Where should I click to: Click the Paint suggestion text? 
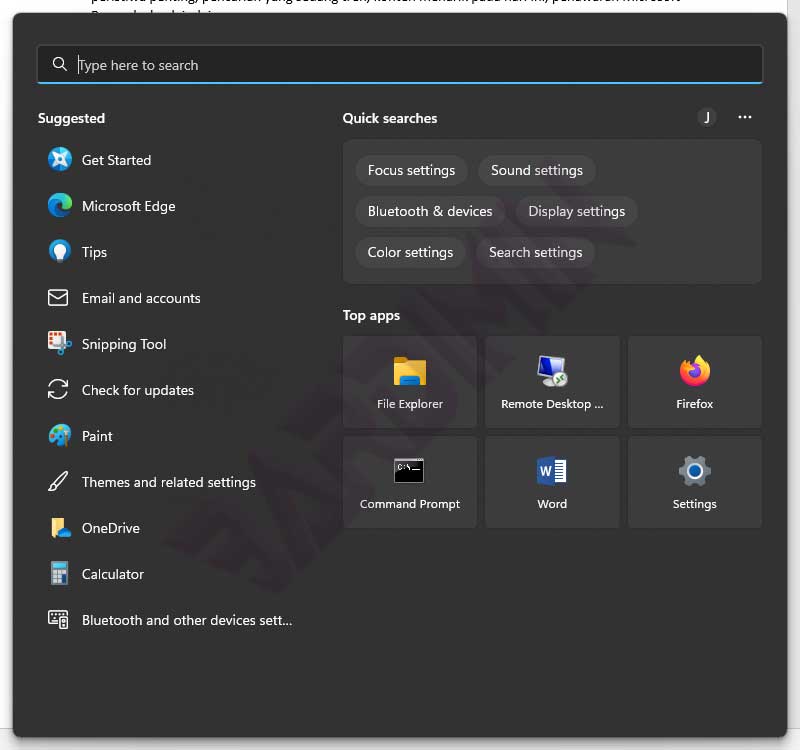coord(97,436)
